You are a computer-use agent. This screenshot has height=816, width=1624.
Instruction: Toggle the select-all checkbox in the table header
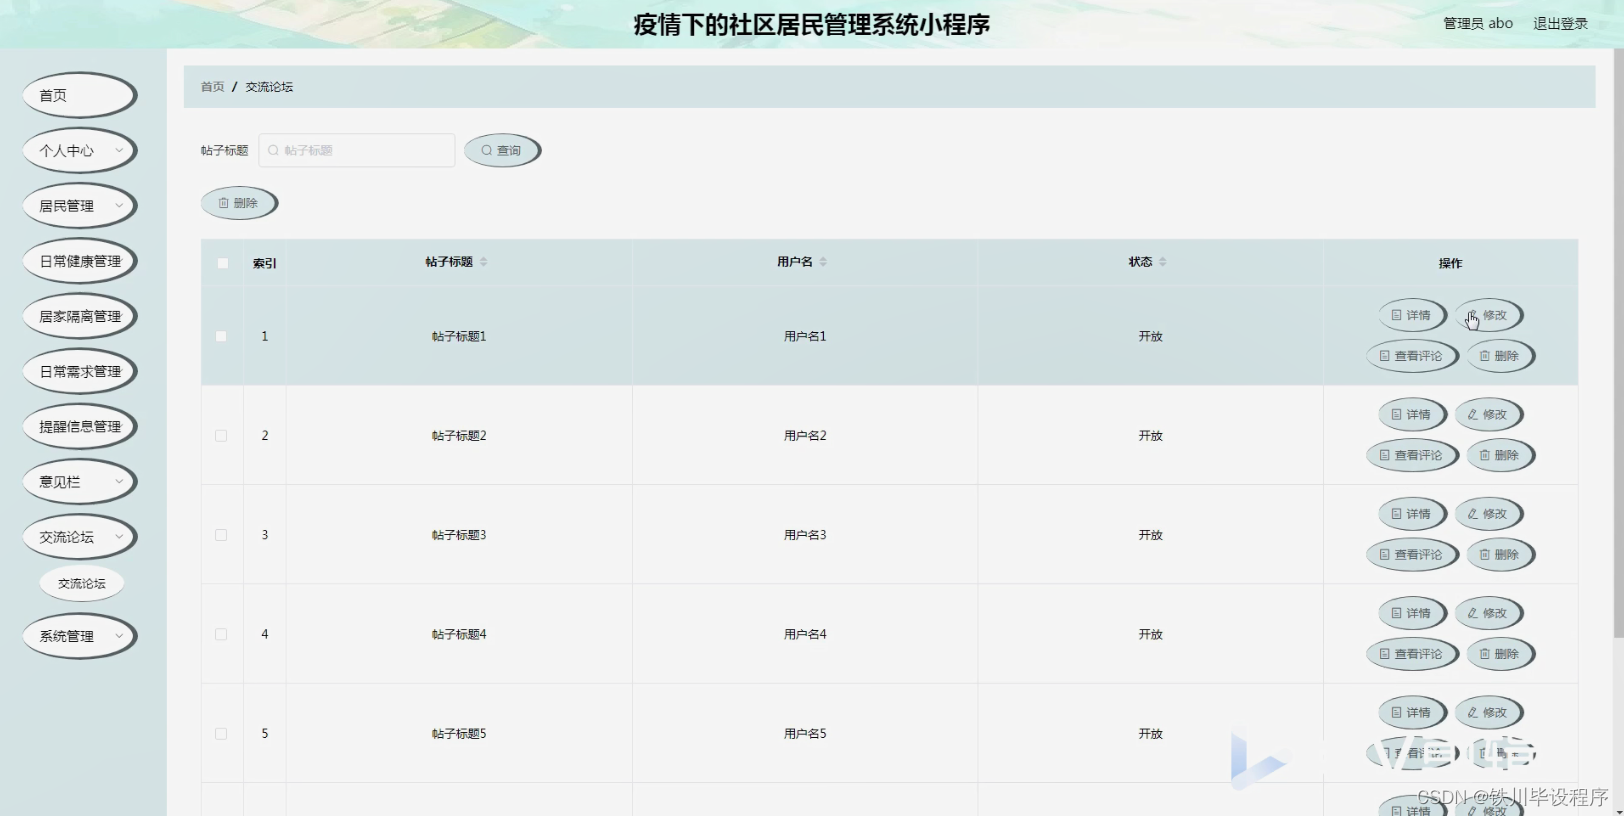tap(222, 263)
